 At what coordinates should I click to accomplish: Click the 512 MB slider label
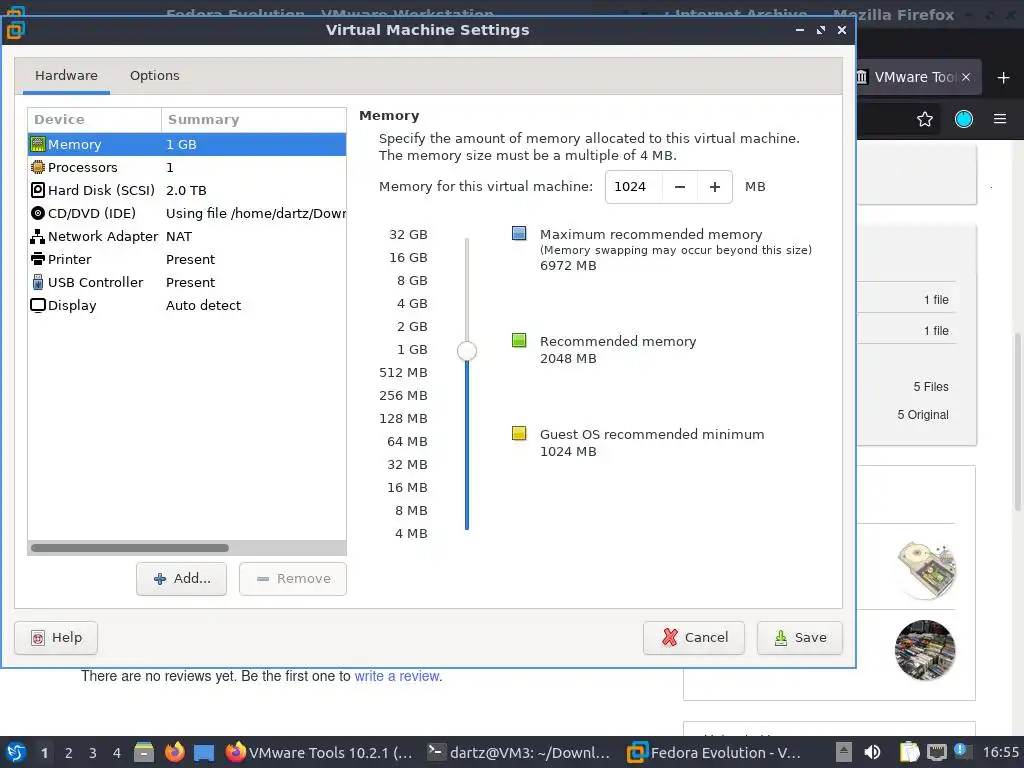[x=403, y=372]
